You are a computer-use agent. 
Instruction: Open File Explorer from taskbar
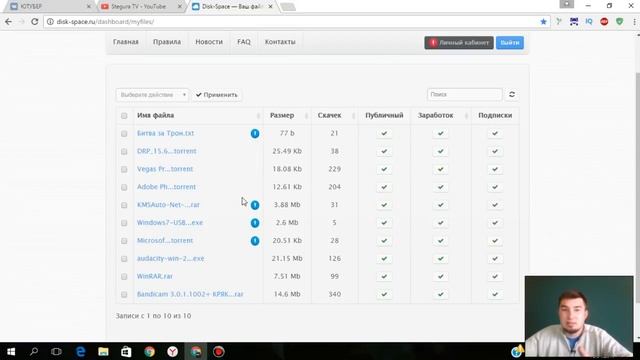point(103,351)
